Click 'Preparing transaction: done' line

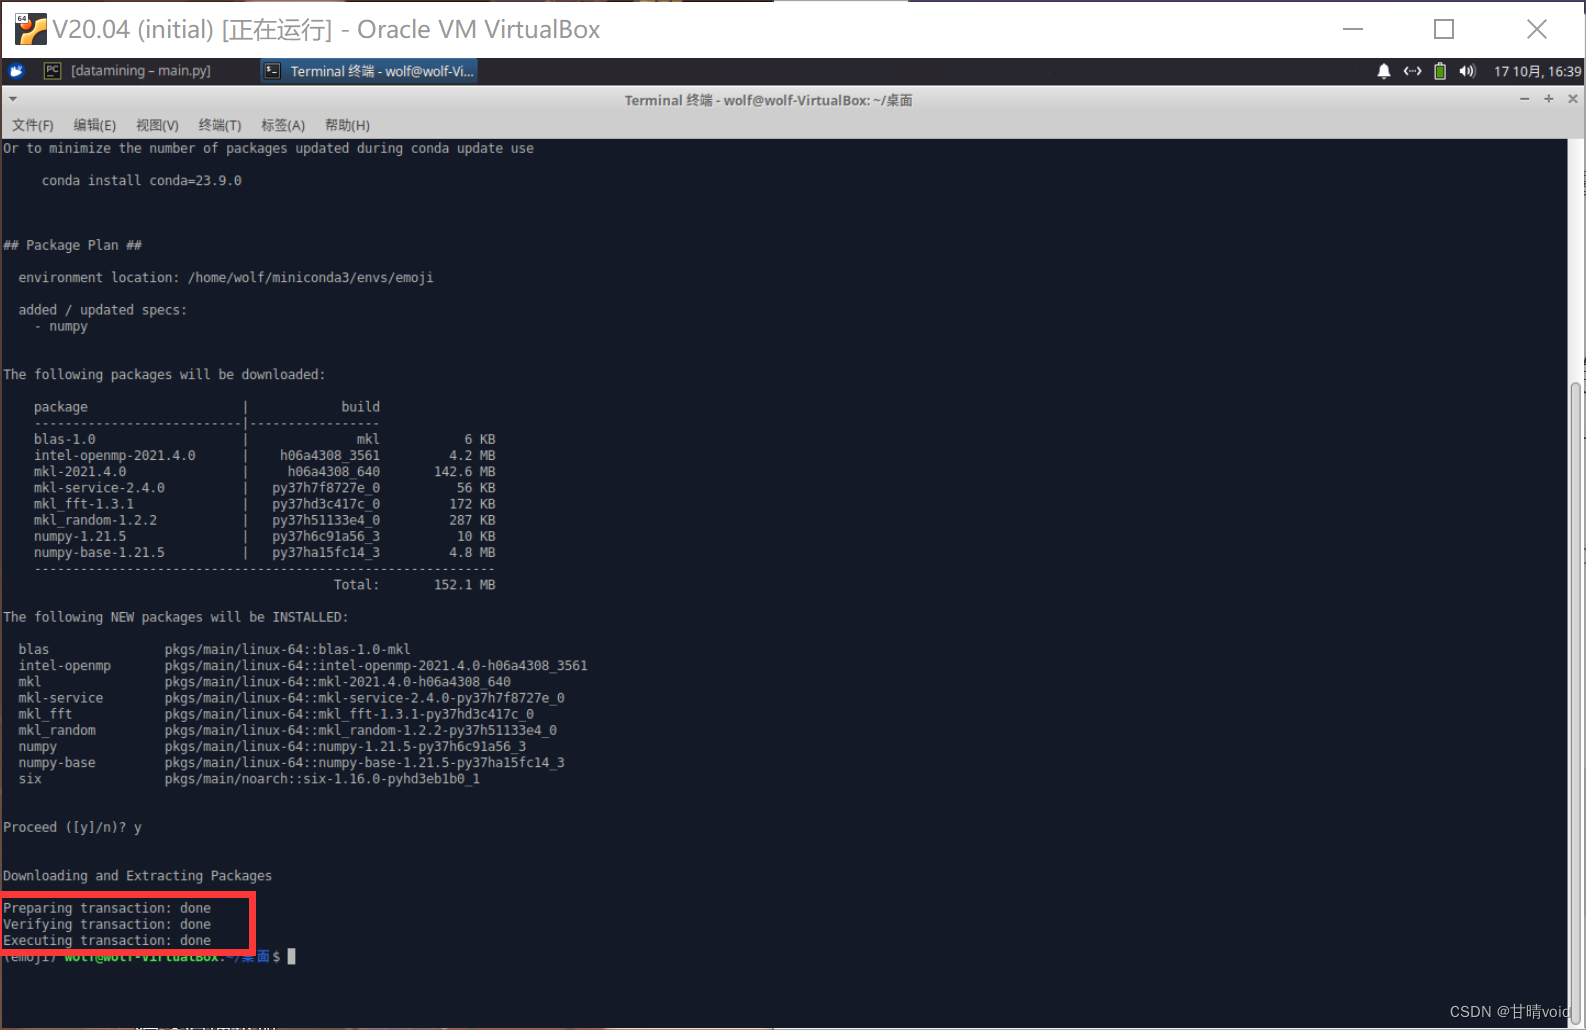tap(107, 908)
